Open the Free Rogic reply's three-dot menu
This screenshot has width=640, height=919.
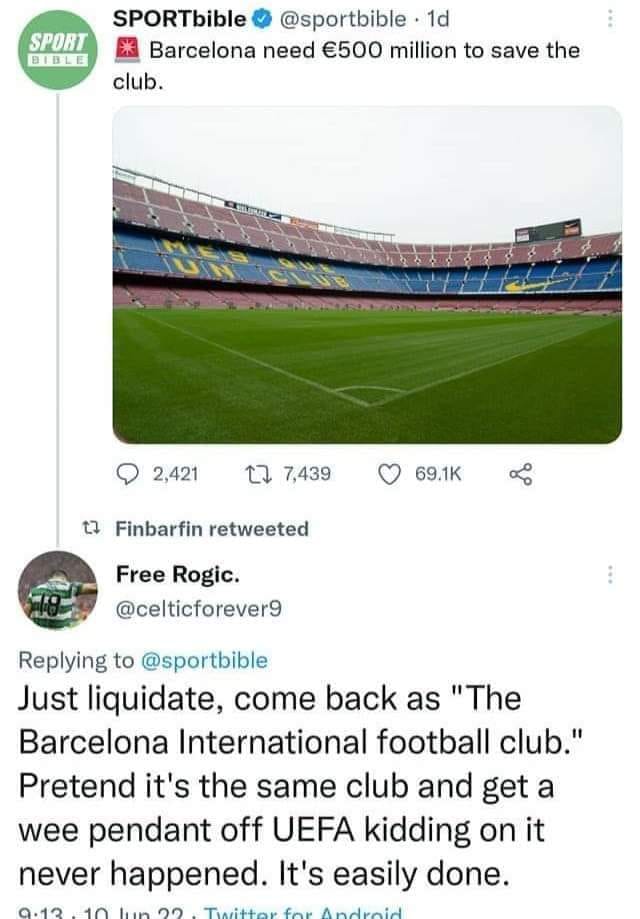point(611,575)
